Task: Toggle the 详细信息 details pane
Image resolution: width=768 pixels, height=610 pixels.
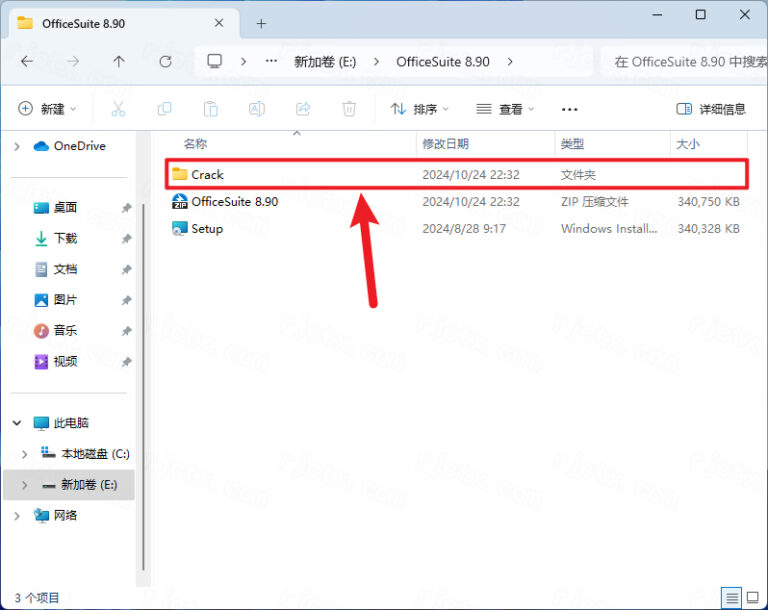Action: pyautogui.click(x=711, y=109)
